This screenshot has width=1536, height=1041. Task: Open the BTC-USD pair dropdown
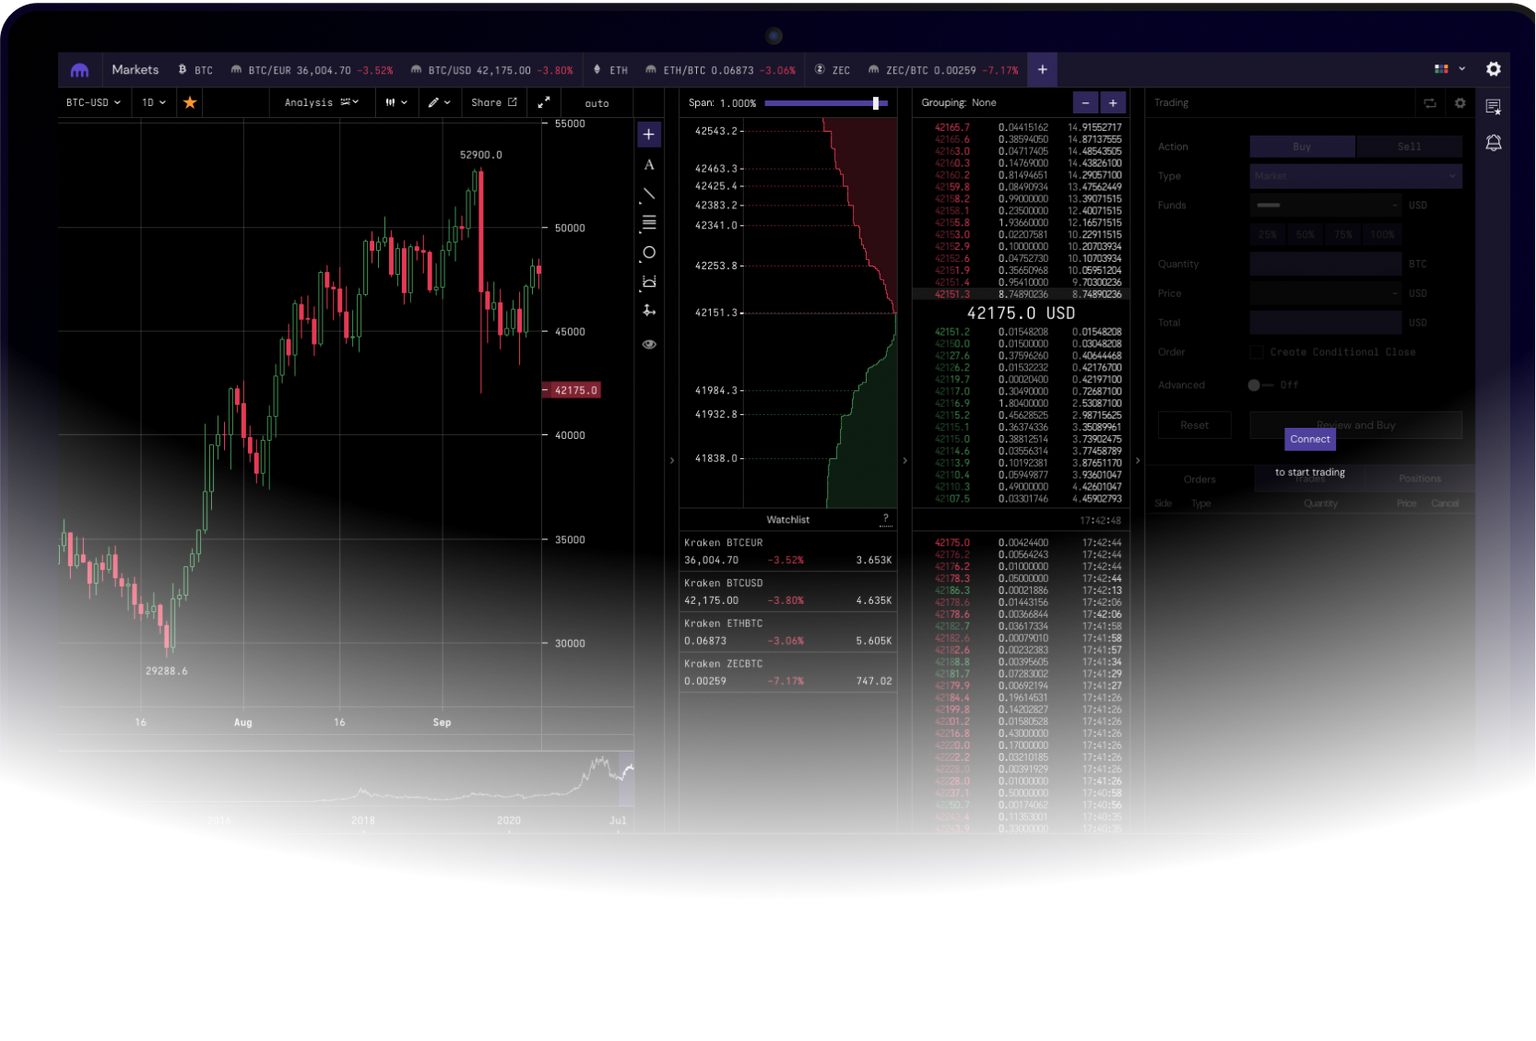coord(92,102)
